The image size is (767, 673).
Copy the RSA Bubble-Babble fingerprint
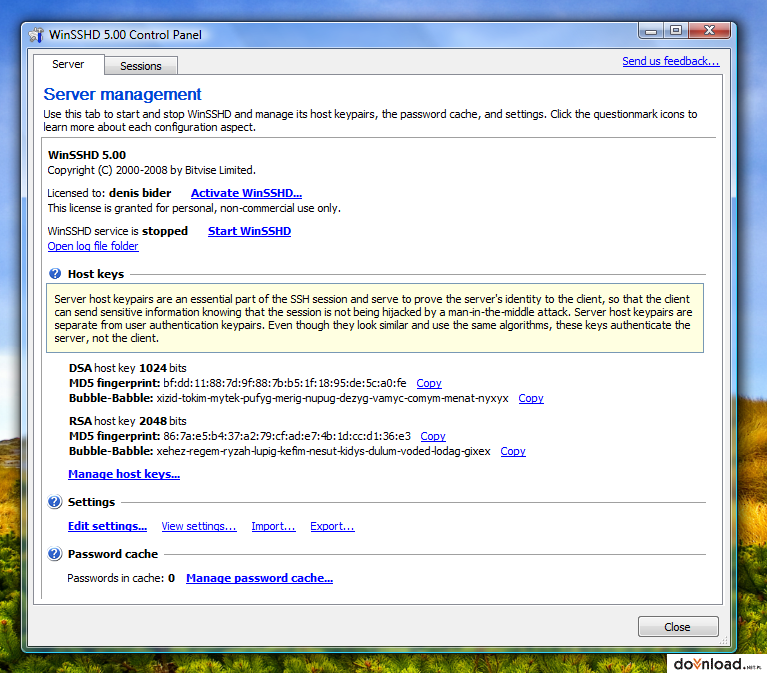click(x=513, y=451)
